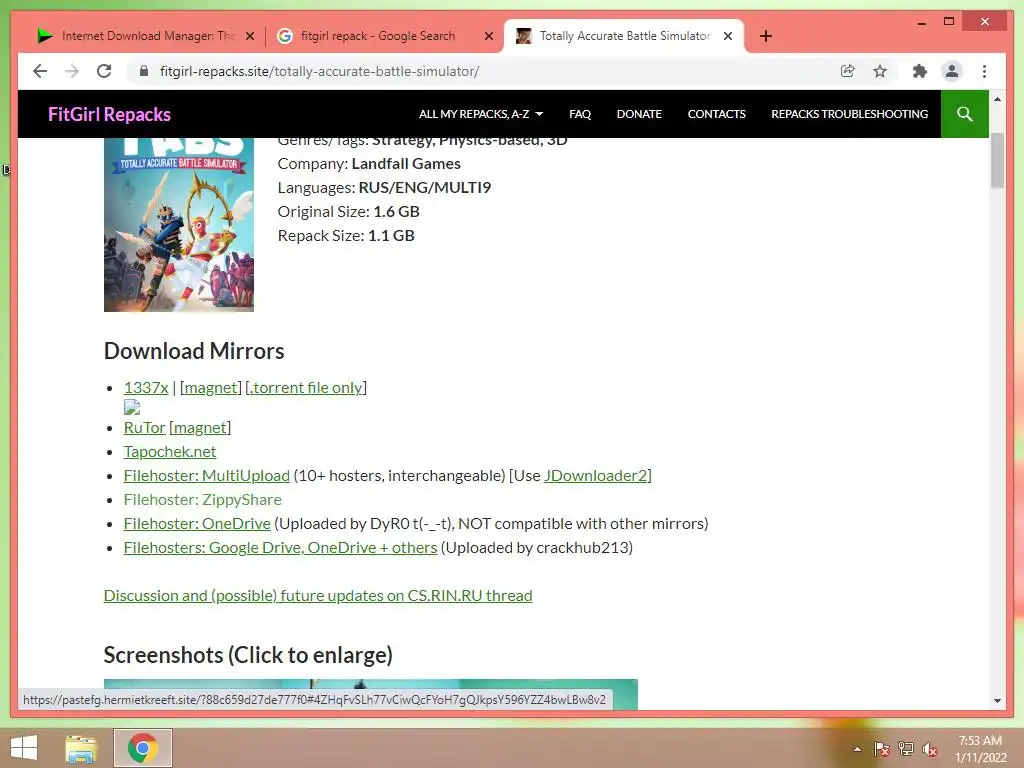Click the Download Mirrors heading text
This screenshot has height=768, width=1024.
point(194,351)
